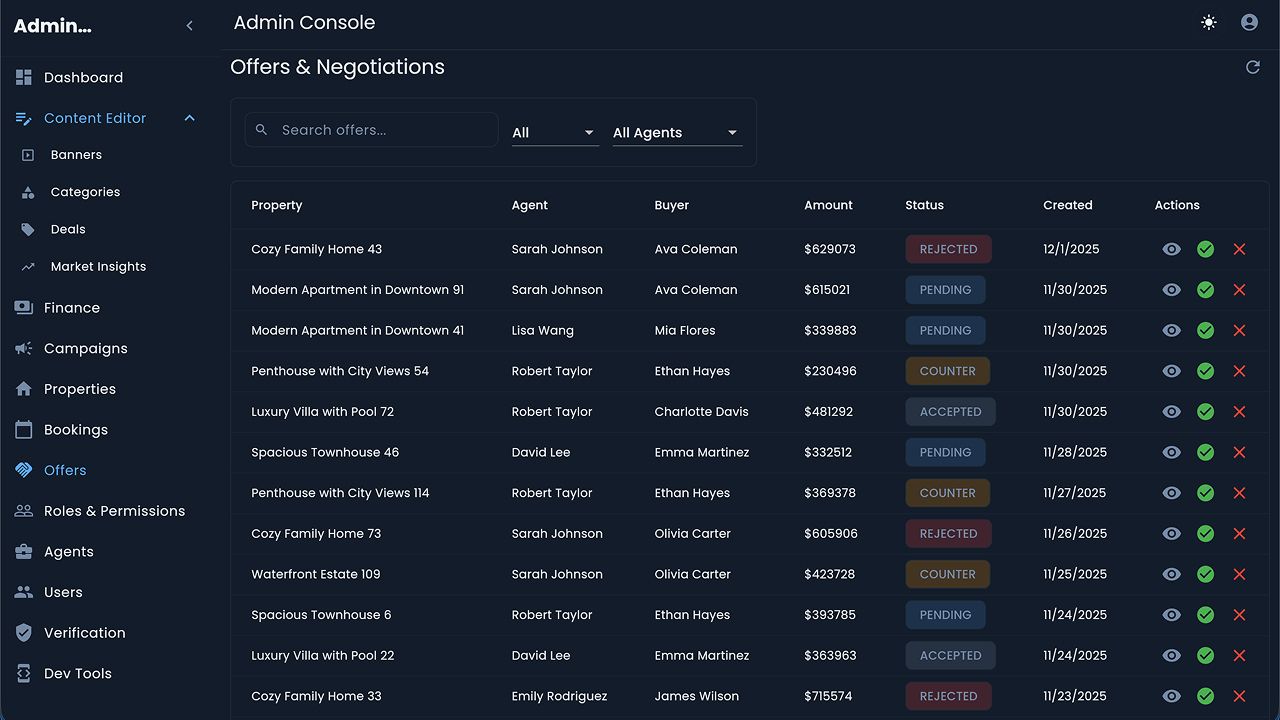The height and width of the screenshot is (720, 1280).
Task: Open the Market Insights menu item
Action: [98, 267]
